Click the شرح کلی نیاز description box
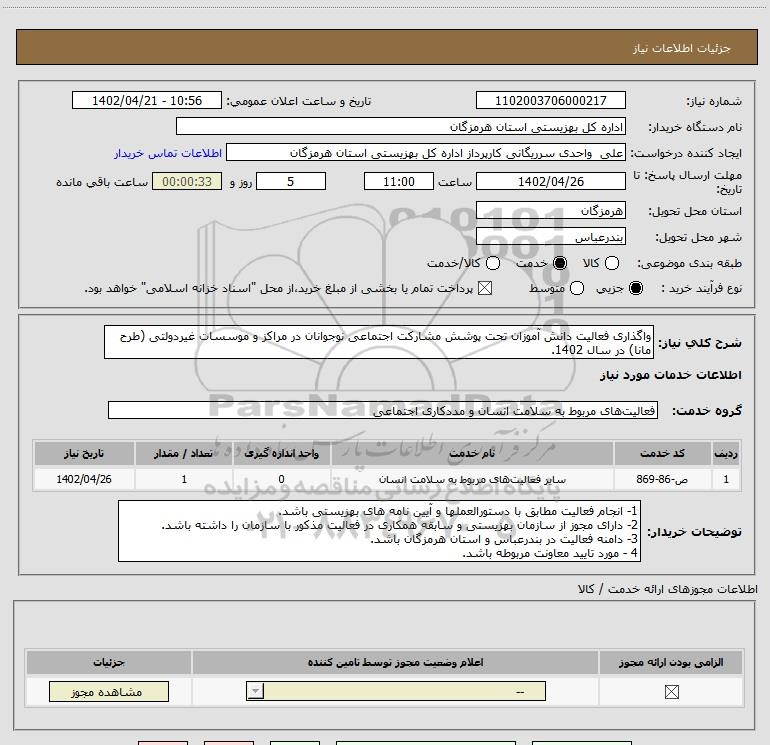 (379, 342)
